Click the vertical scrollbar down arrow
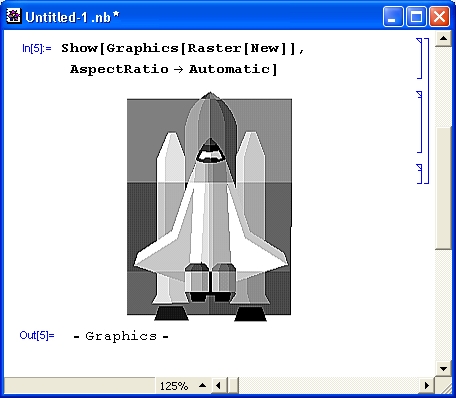The image size is (456, 398). click(x=443, y=368)
